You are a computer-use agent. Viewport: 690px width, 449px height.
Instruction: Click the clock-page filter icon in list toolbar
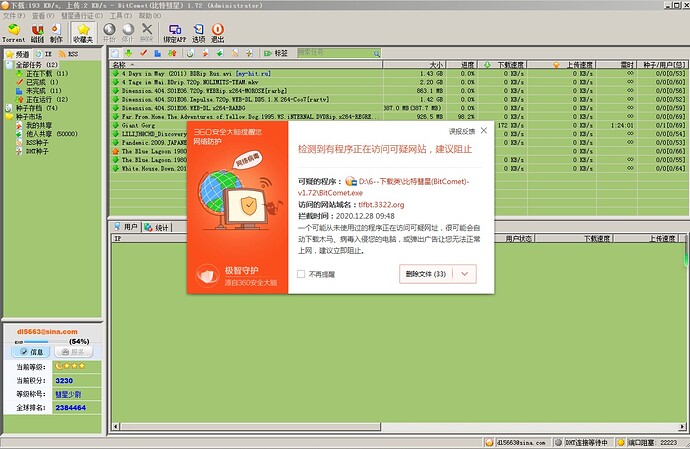190,53
